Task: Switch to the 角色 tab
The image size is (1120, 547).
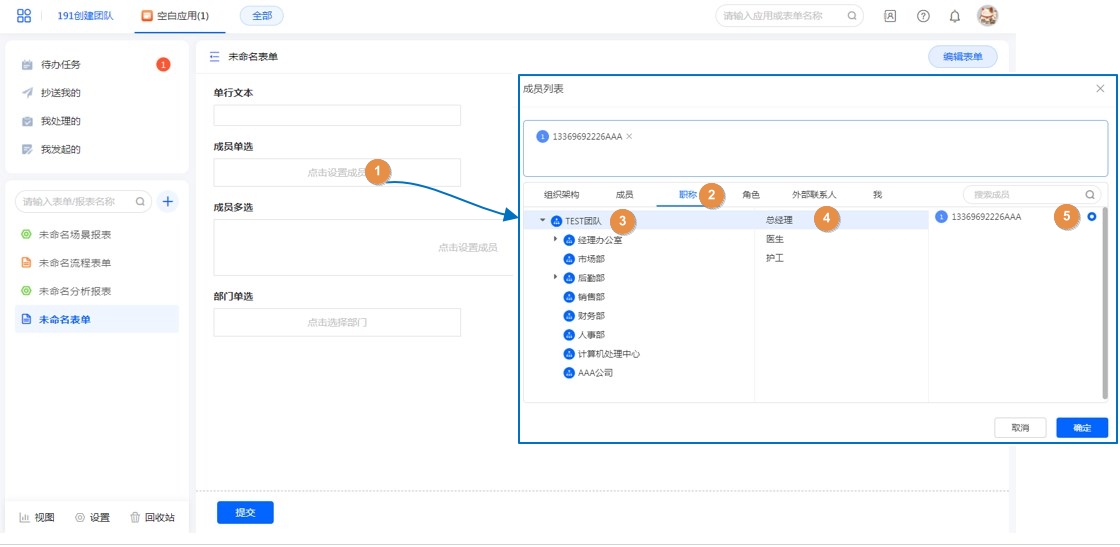Action: click(x=750, y=195)
